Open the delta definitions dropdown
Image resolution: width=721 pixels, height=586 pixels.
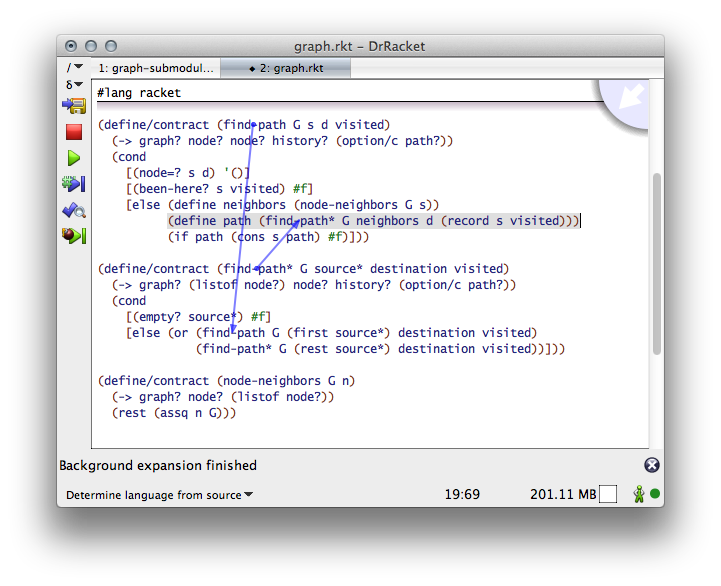coord(74,85)
